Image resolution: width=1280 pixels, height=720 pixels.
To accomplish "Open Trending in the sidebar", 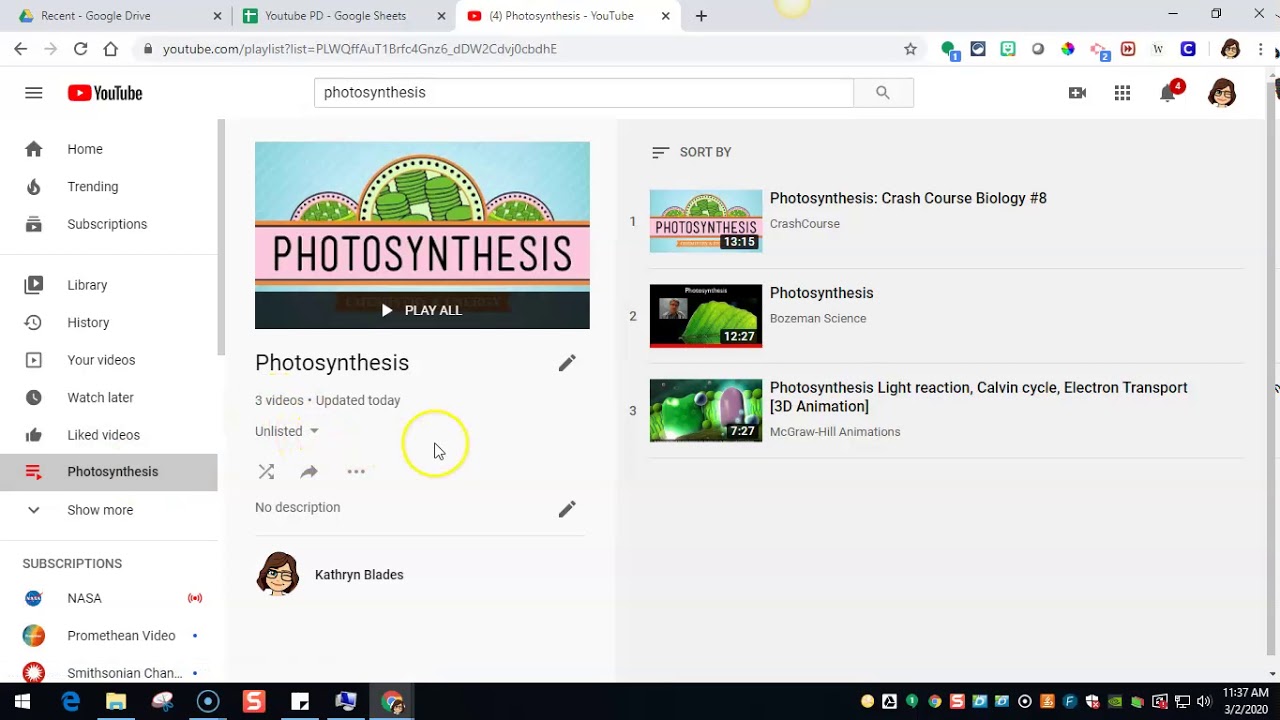I will [109, 187].
